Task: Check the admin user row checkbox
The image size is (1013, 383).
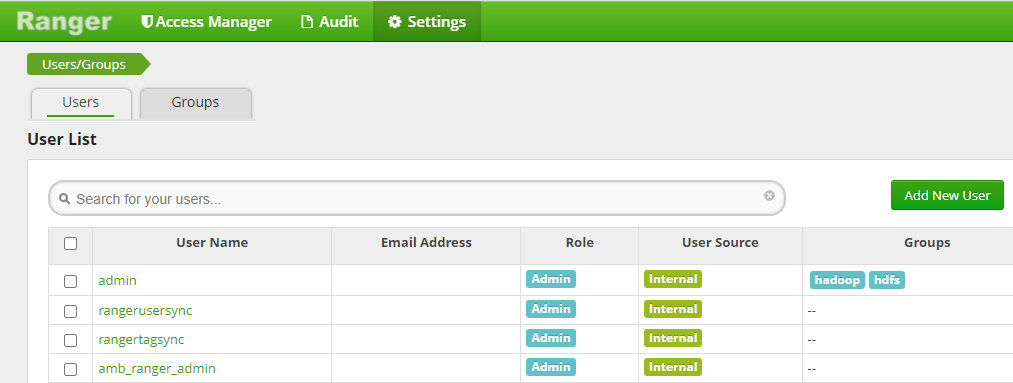Action: (70, 282)
